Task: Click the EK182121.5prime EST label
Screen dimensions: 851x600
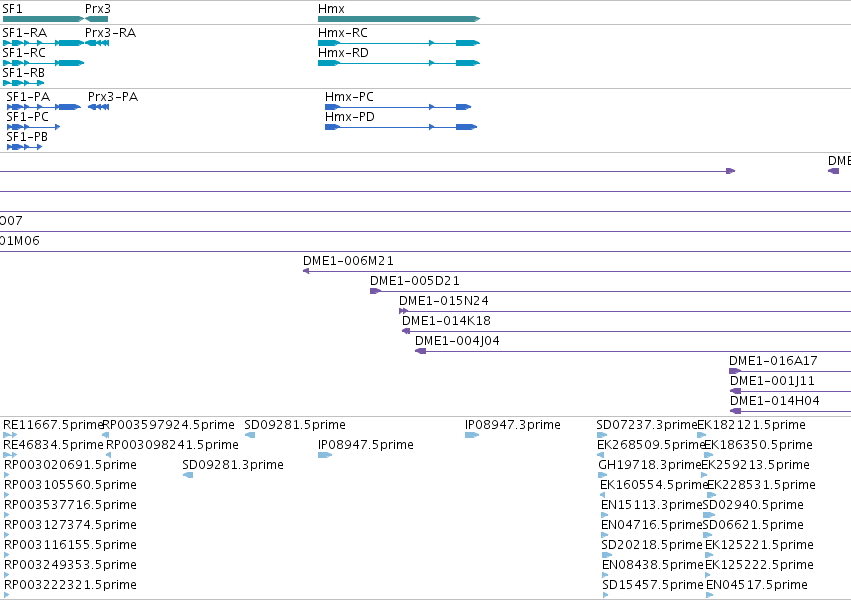Action: pos(751,425)
